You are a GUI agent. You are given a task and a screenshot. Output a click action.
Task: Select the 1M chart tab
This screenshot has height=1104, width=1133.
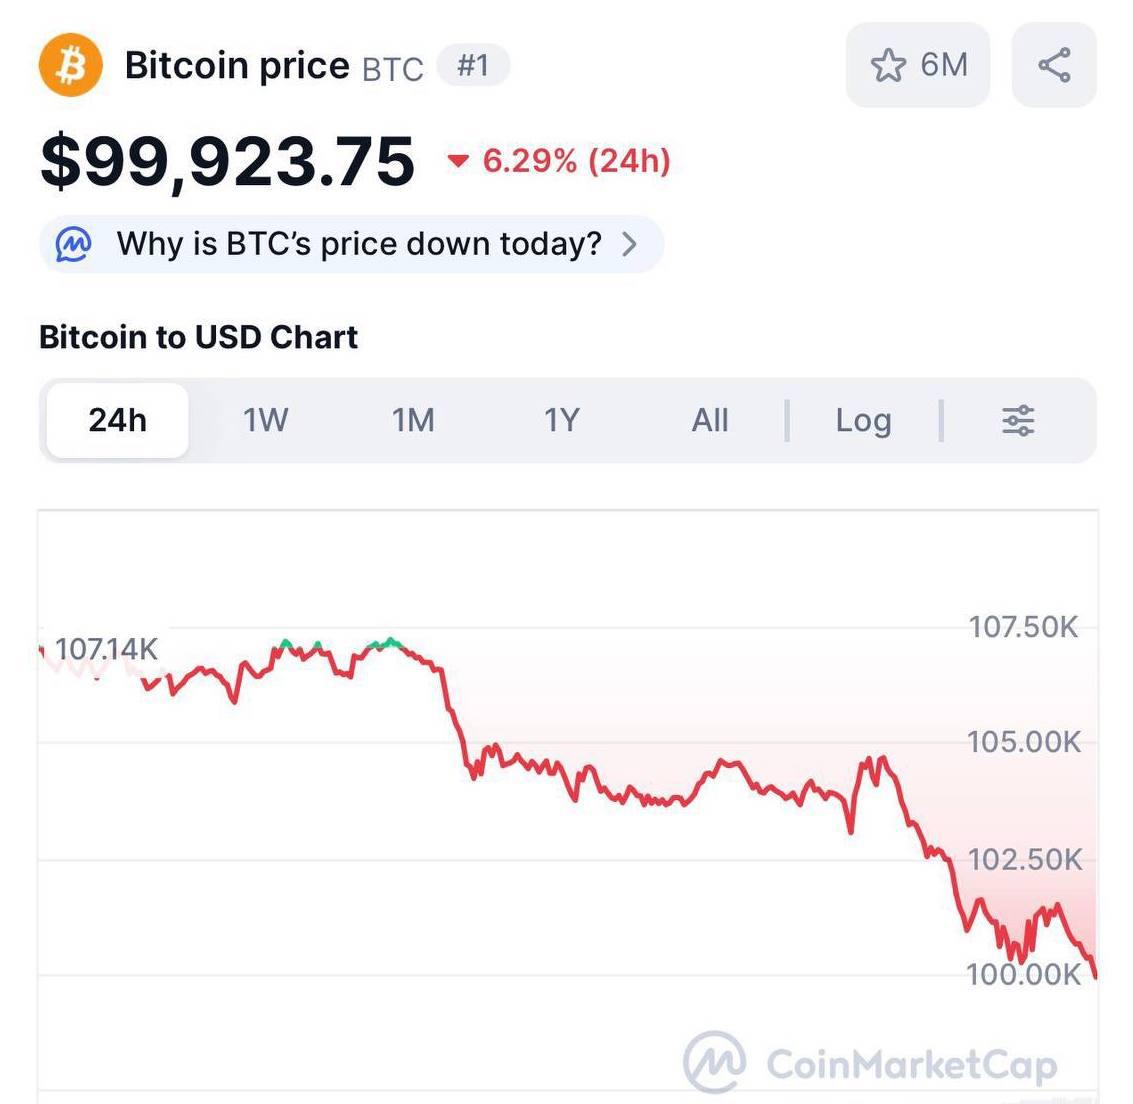[x=413, y=421]
